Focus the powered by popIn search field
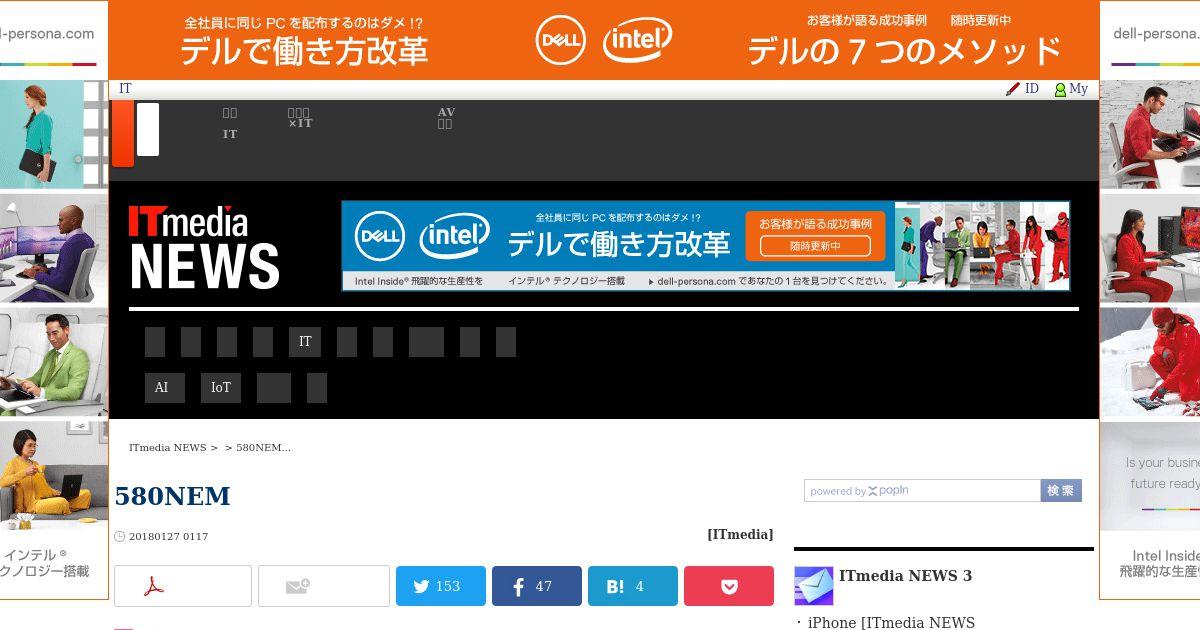Screen dimensions: 1200x630 (922, 491)
